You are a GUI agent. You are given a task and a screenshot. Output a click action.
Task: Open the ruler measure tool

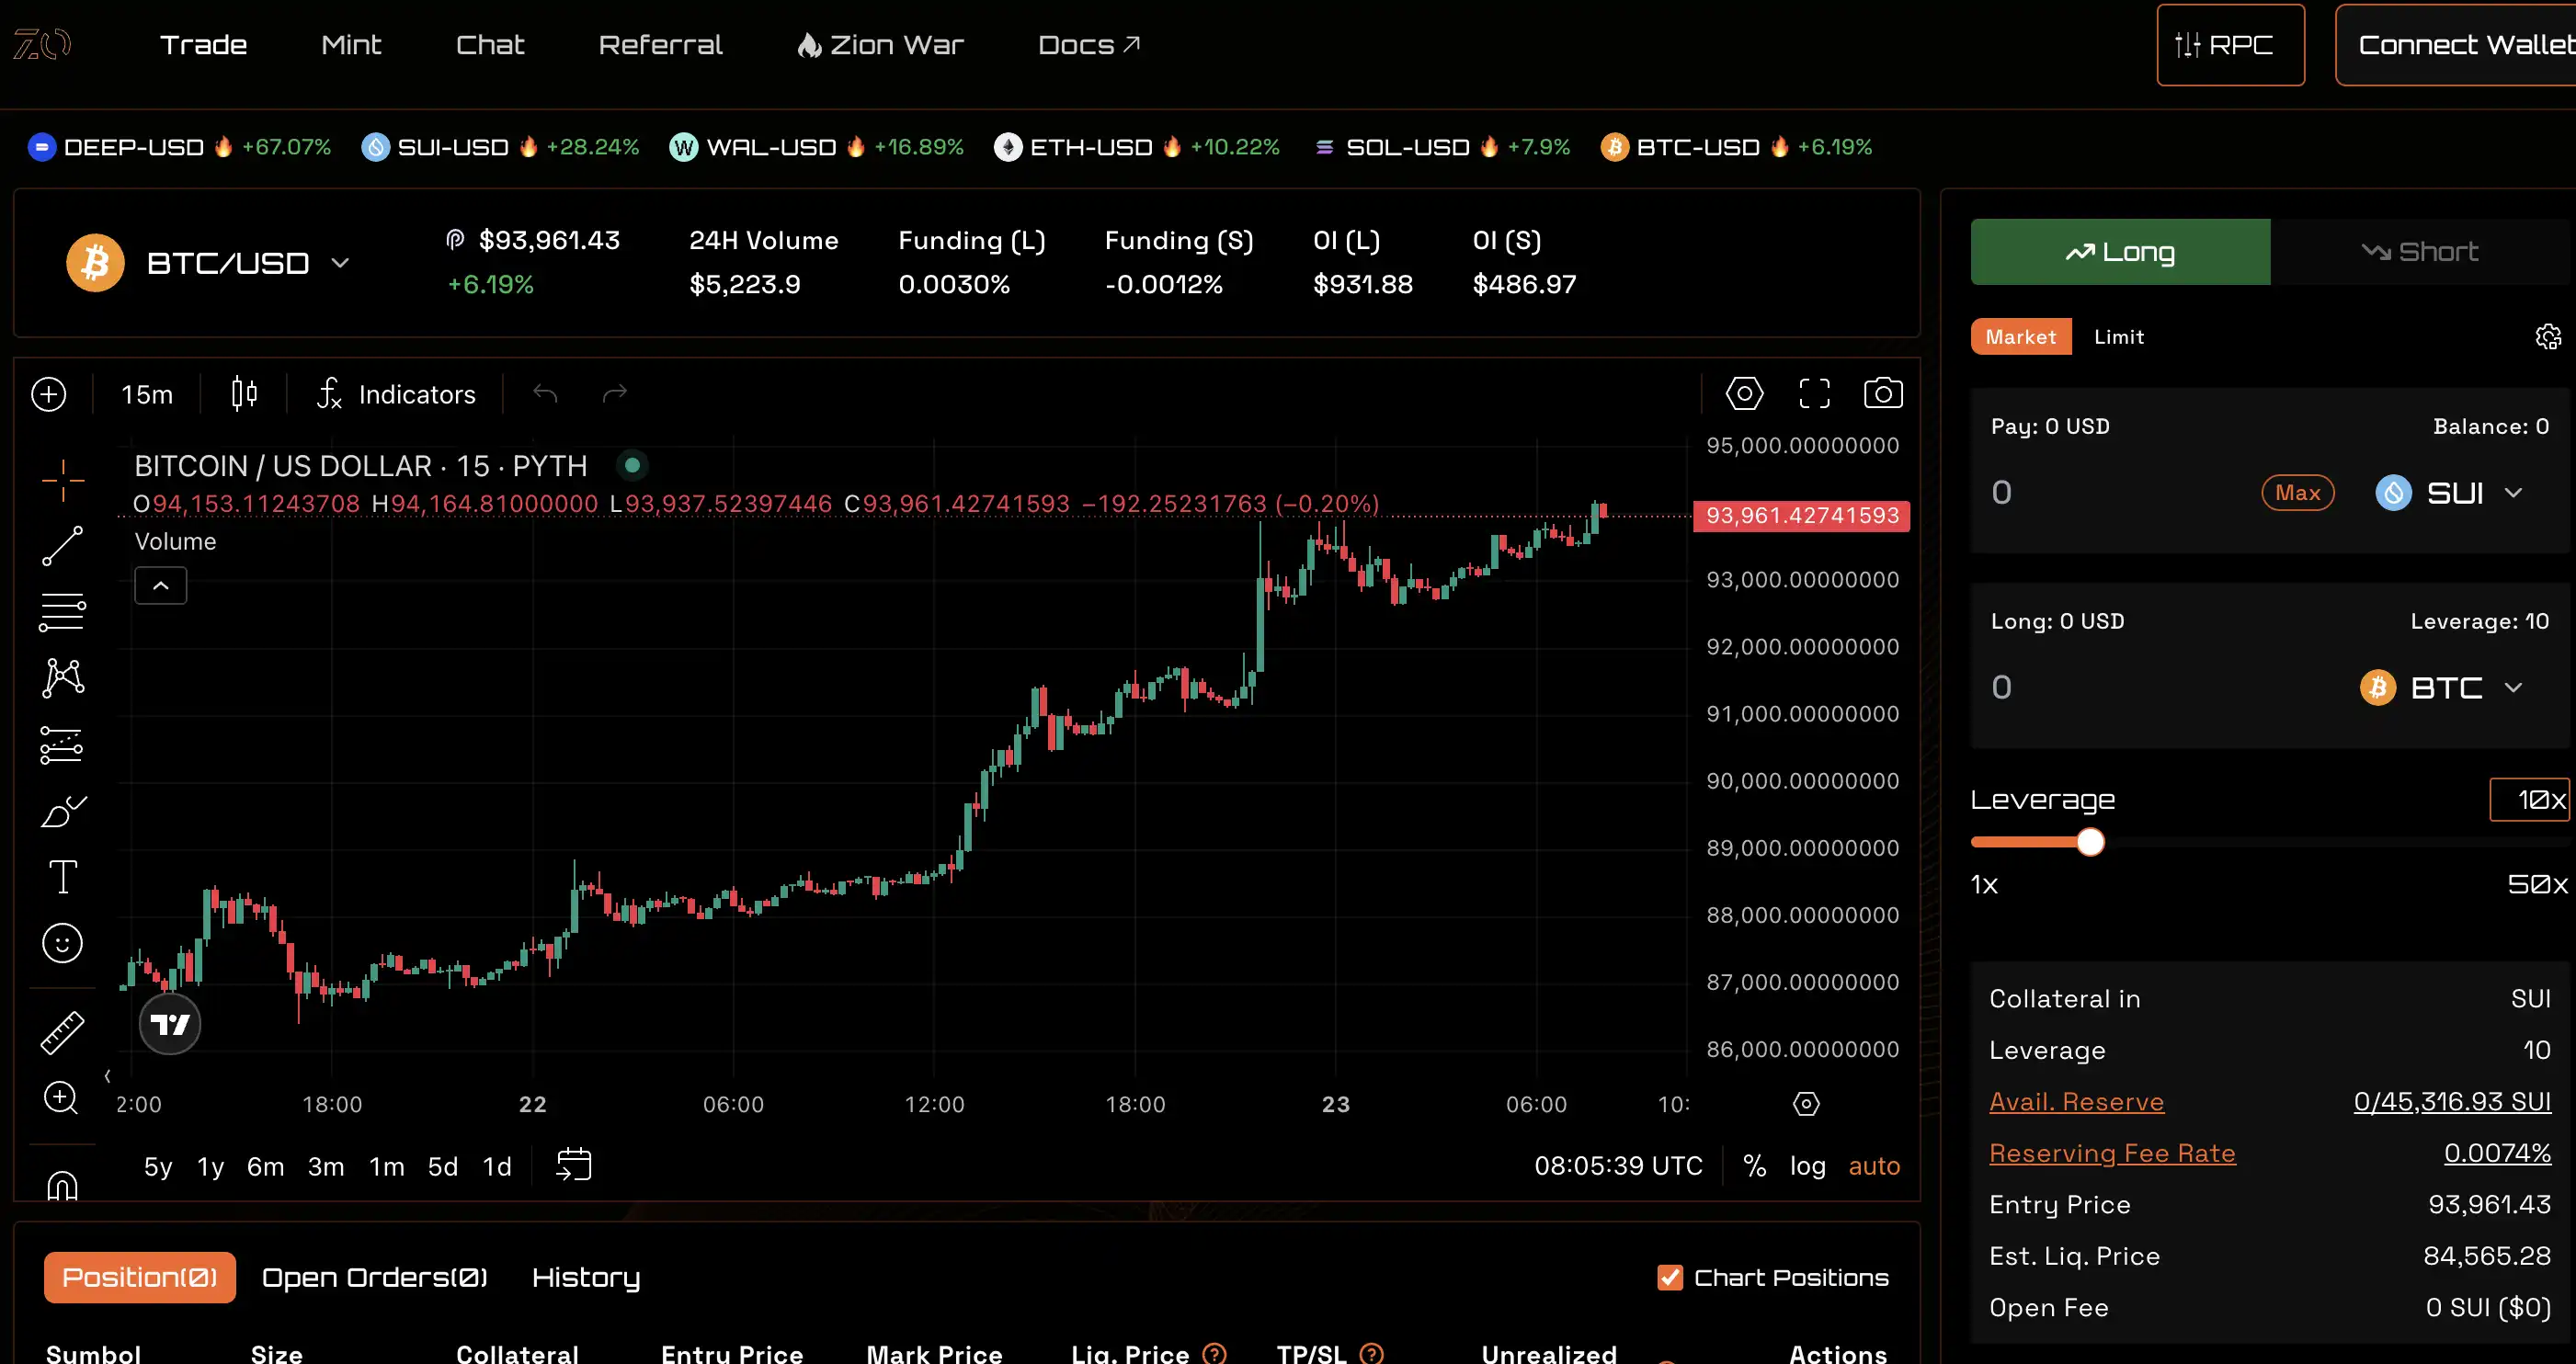tap(62, 1033)
